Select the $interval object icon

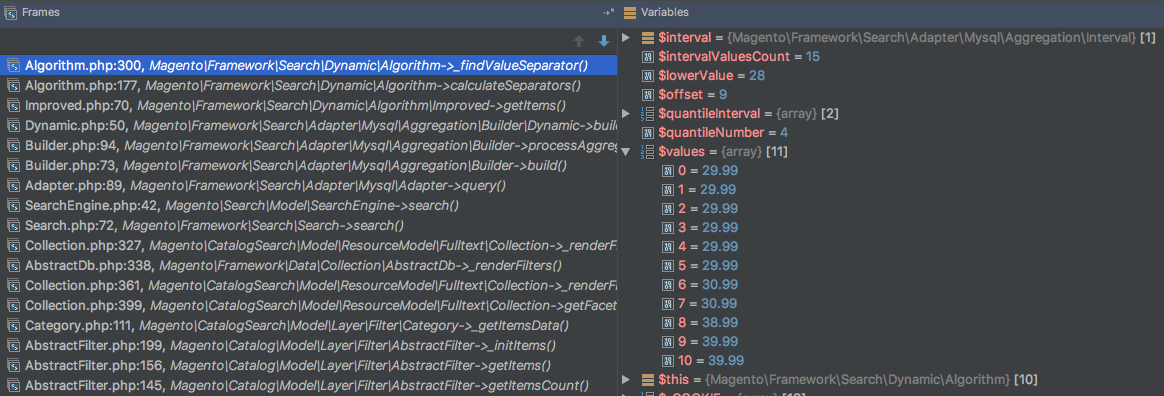coord(647,37)
